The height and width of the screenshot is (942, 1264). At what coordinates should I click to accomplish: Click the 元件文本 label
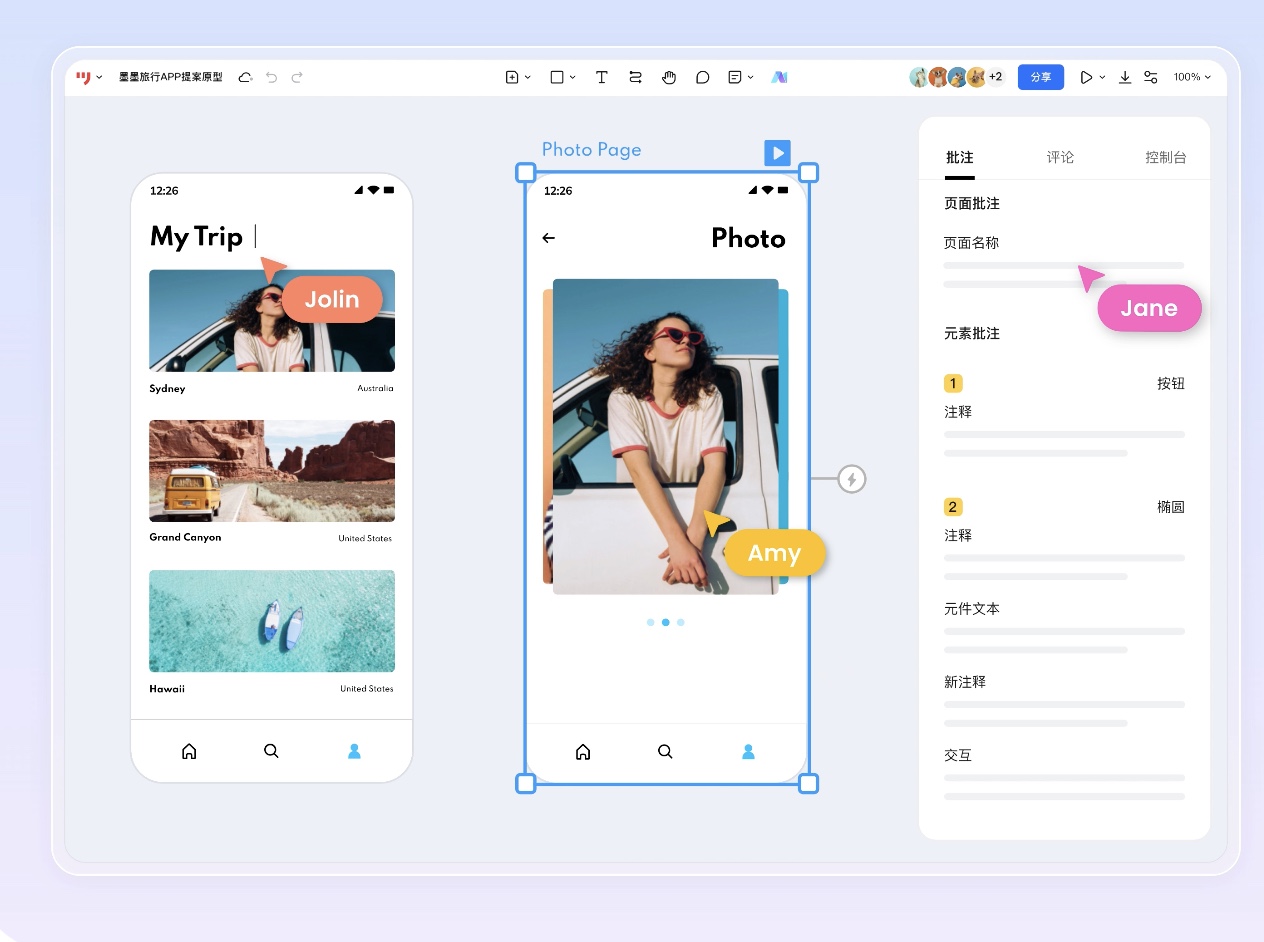[x=971, y=608]
